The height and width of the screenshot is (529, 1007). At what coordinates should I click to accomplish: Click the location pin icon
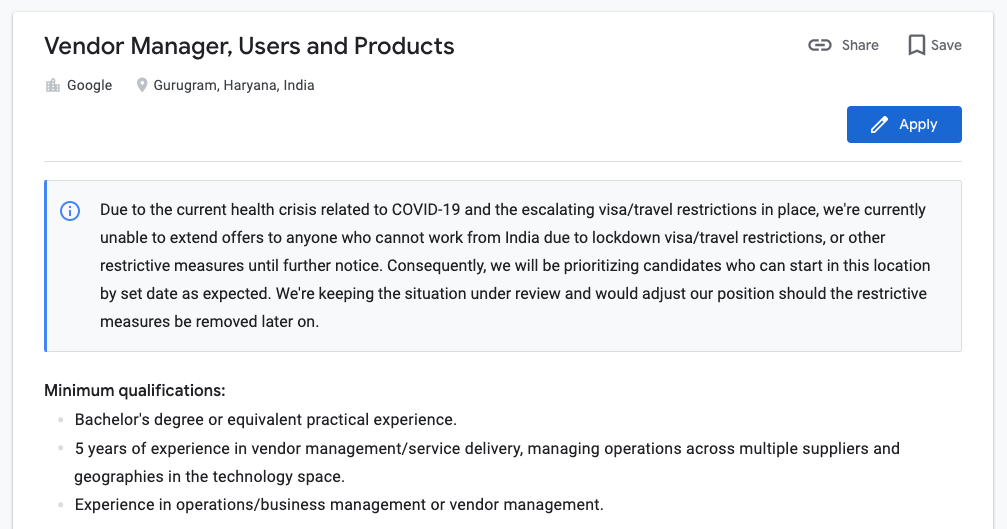tap(142, 85)
